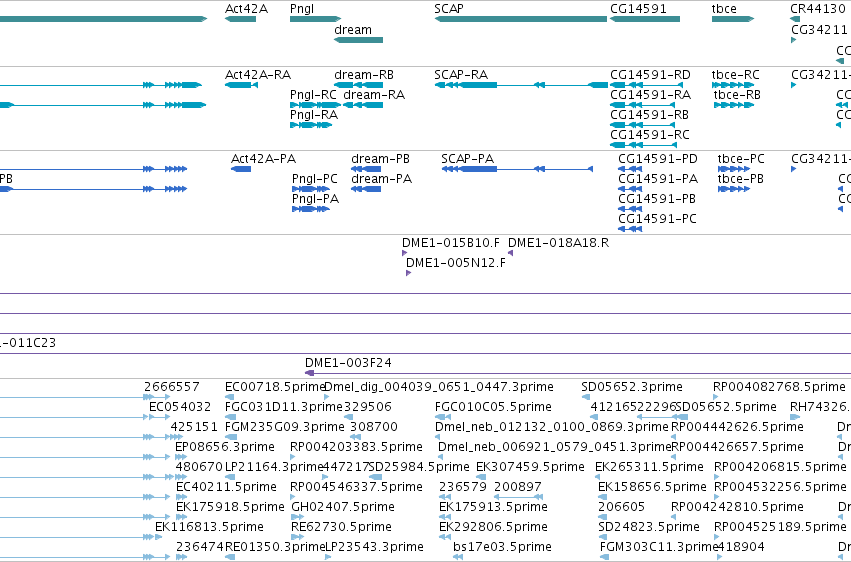Select the bs17e03.5prime EST
The width and height of the screenshot is (851, 562).
(x=458, y=557)
